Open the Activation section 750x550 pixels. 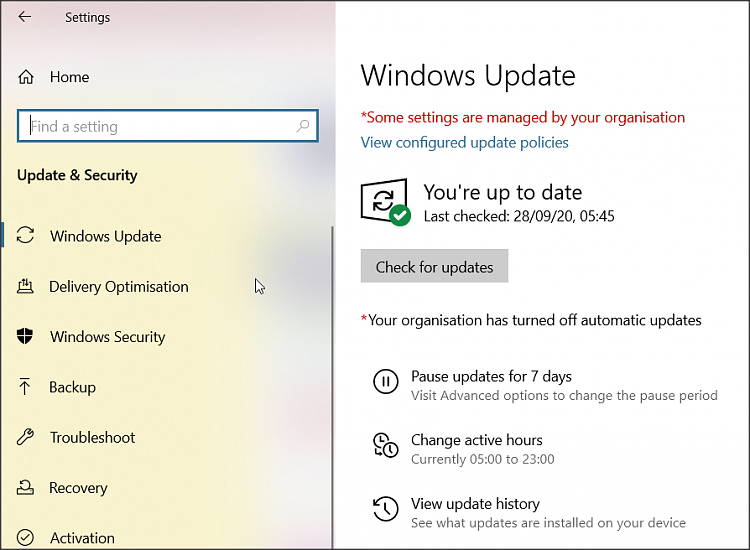[82, 538]
